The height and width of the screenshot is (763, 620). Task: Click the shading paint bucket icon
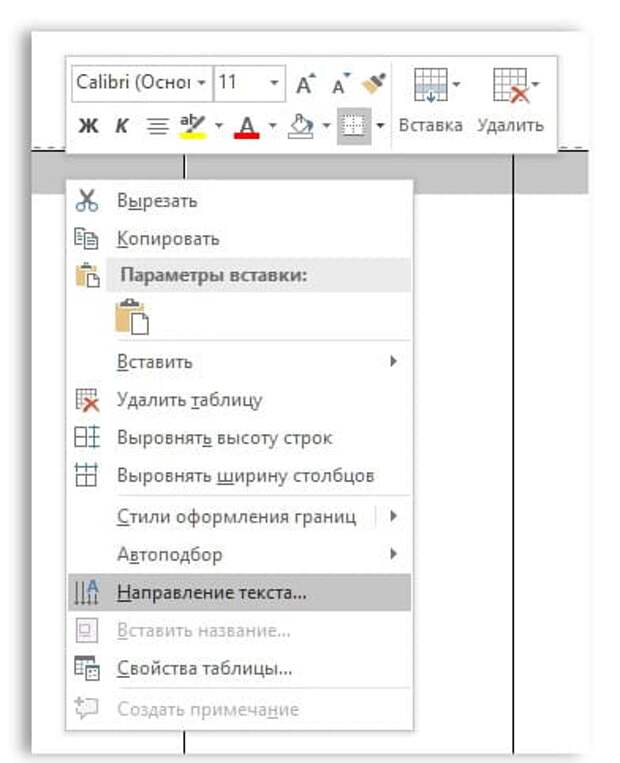tap(301, 127)
